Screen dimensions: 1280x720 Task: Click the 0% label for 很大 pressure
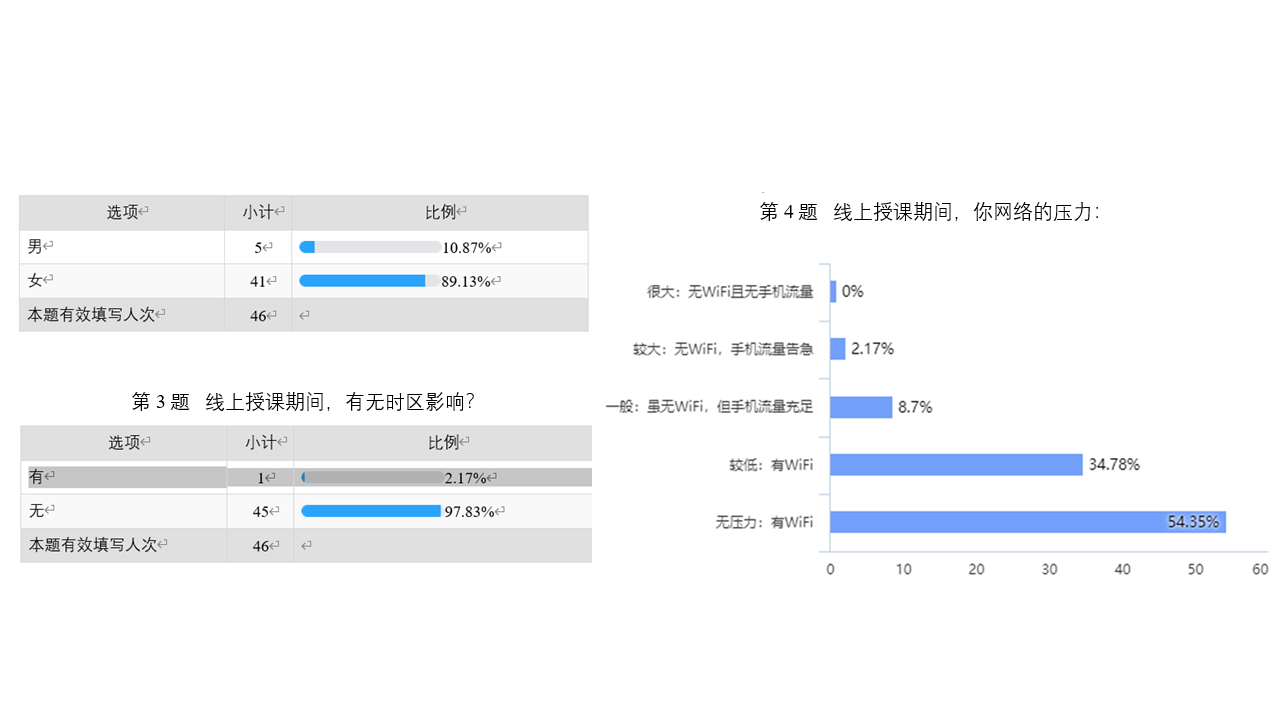click(852, 292)
